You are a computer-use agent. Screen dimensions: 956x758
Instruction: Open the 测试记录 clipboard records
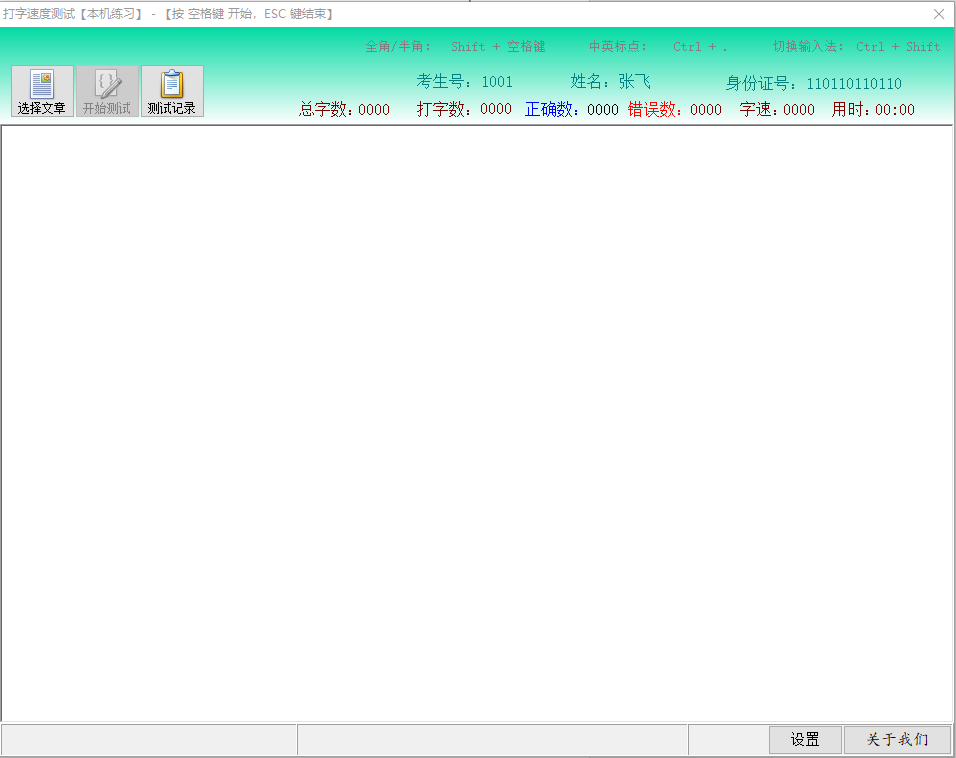coord(172,92)
